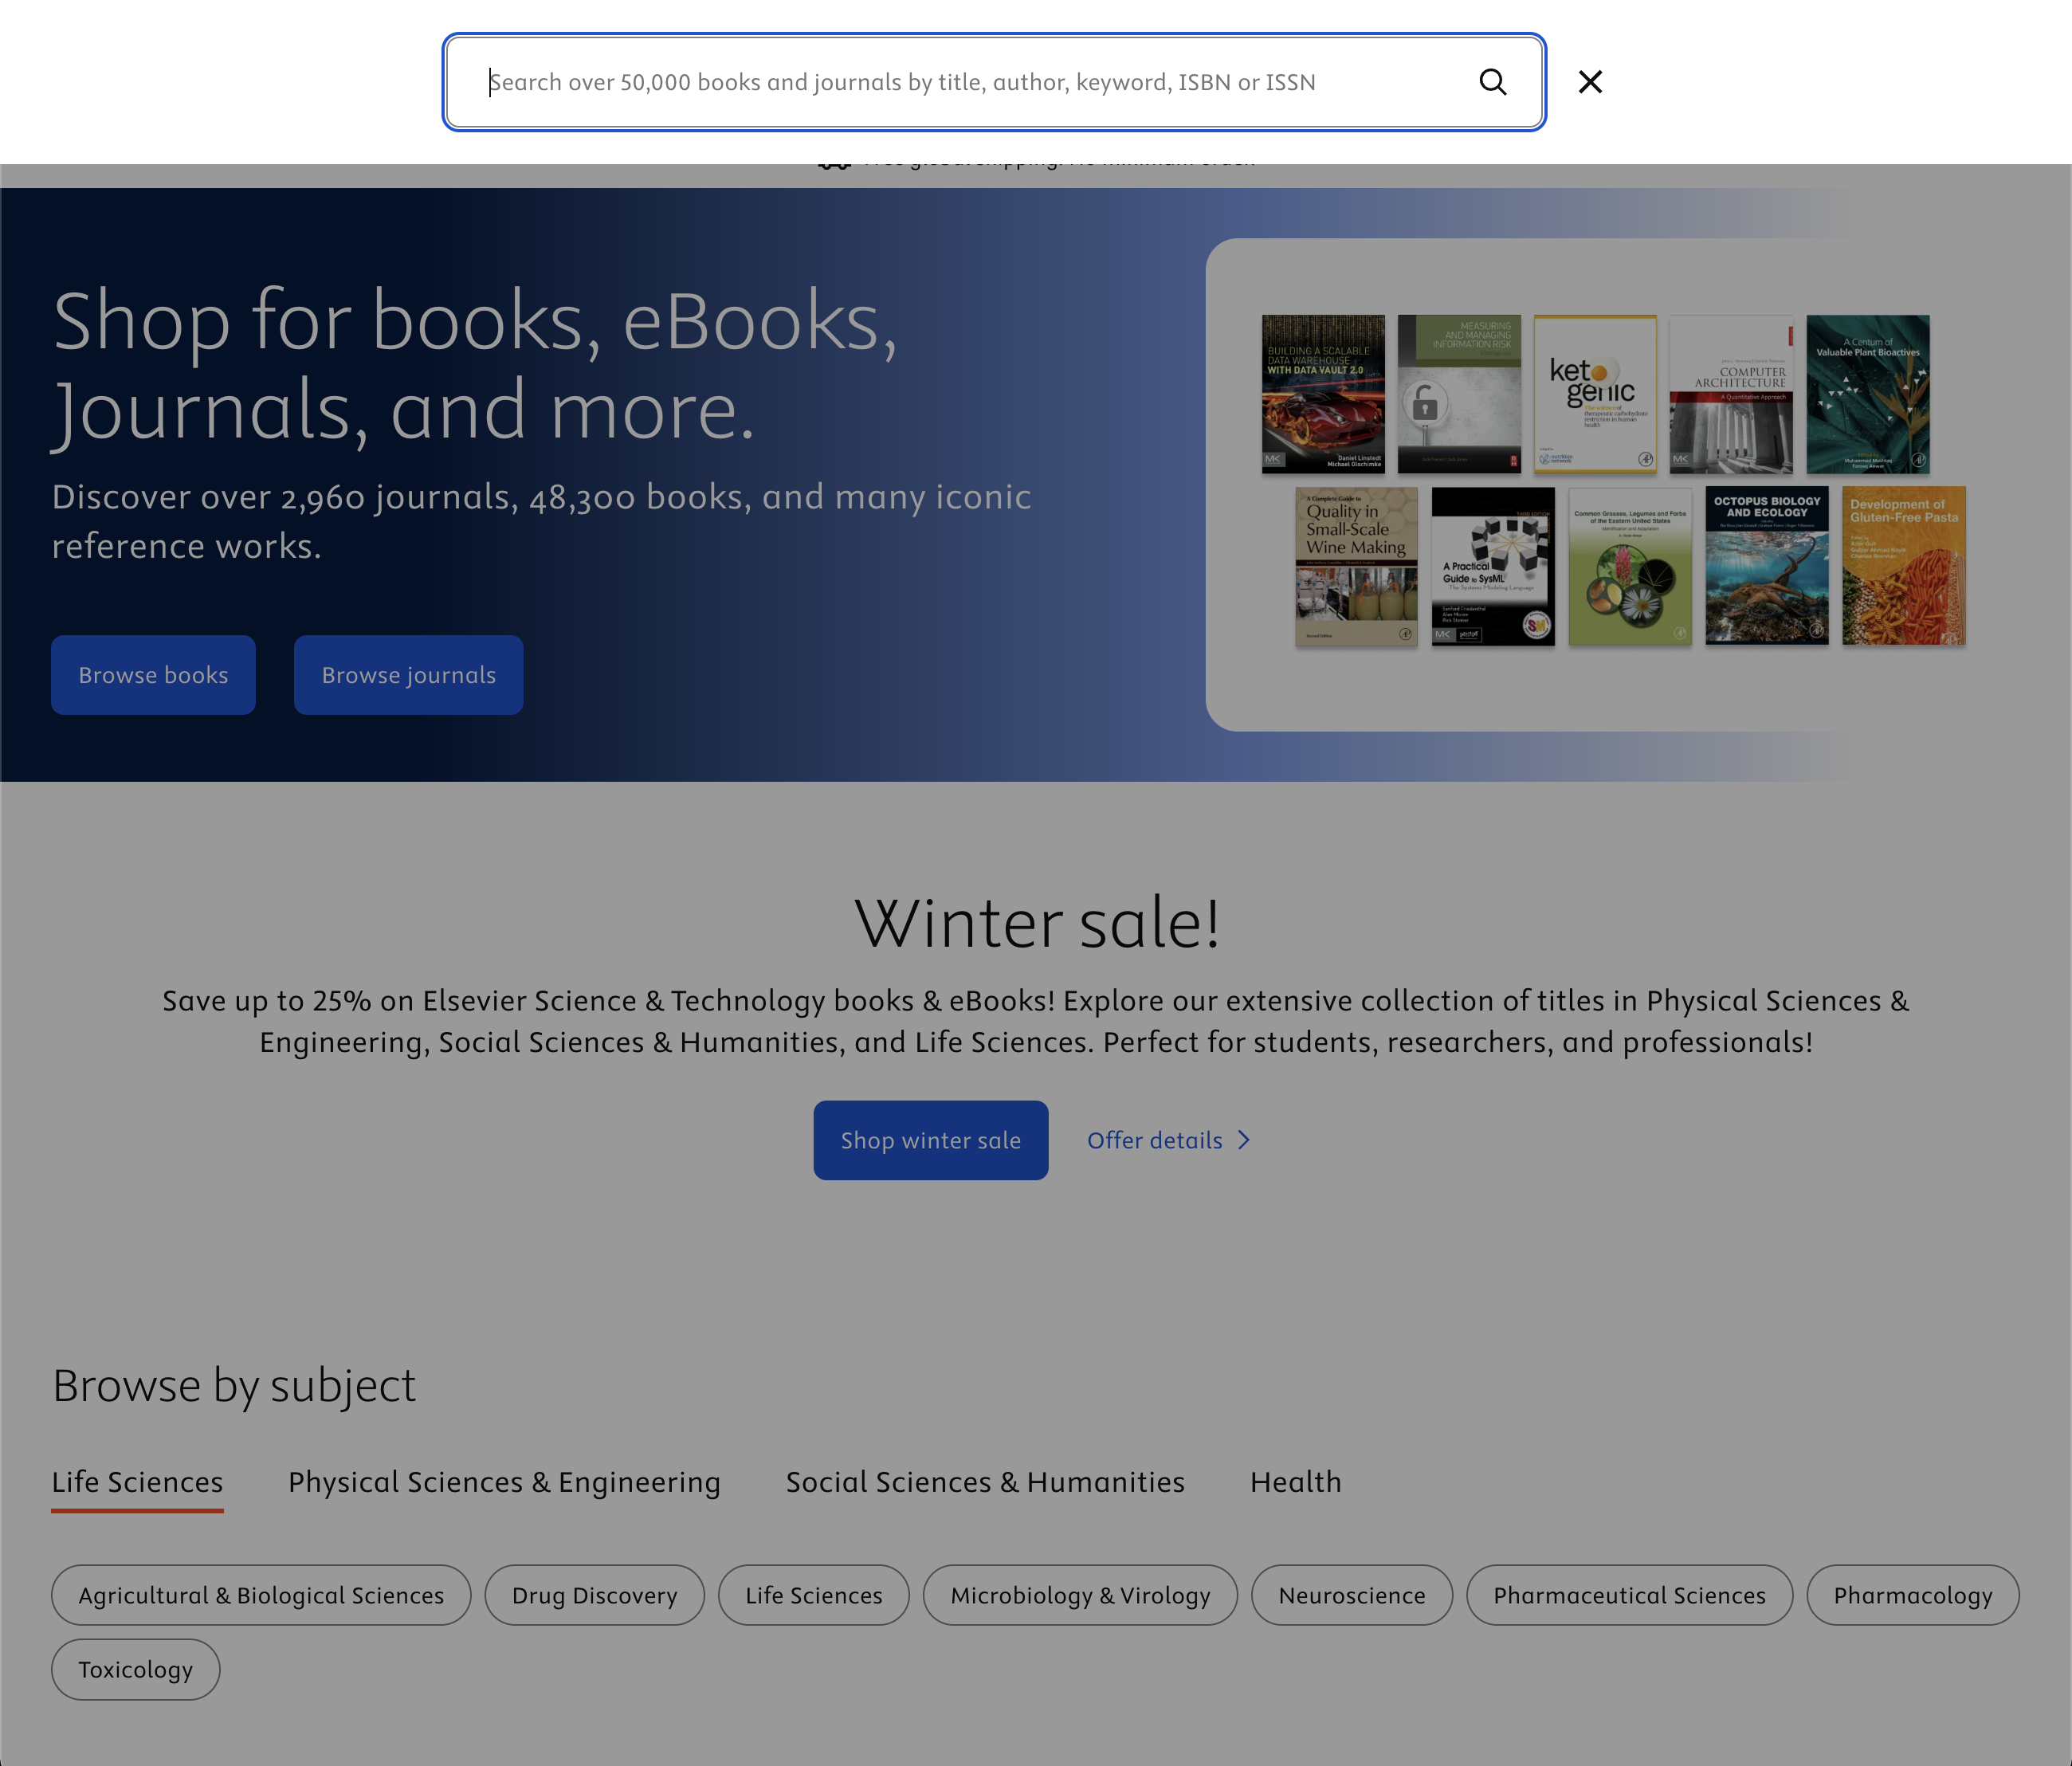
Task: Click the Browse journals button
Action: point(408,674)
